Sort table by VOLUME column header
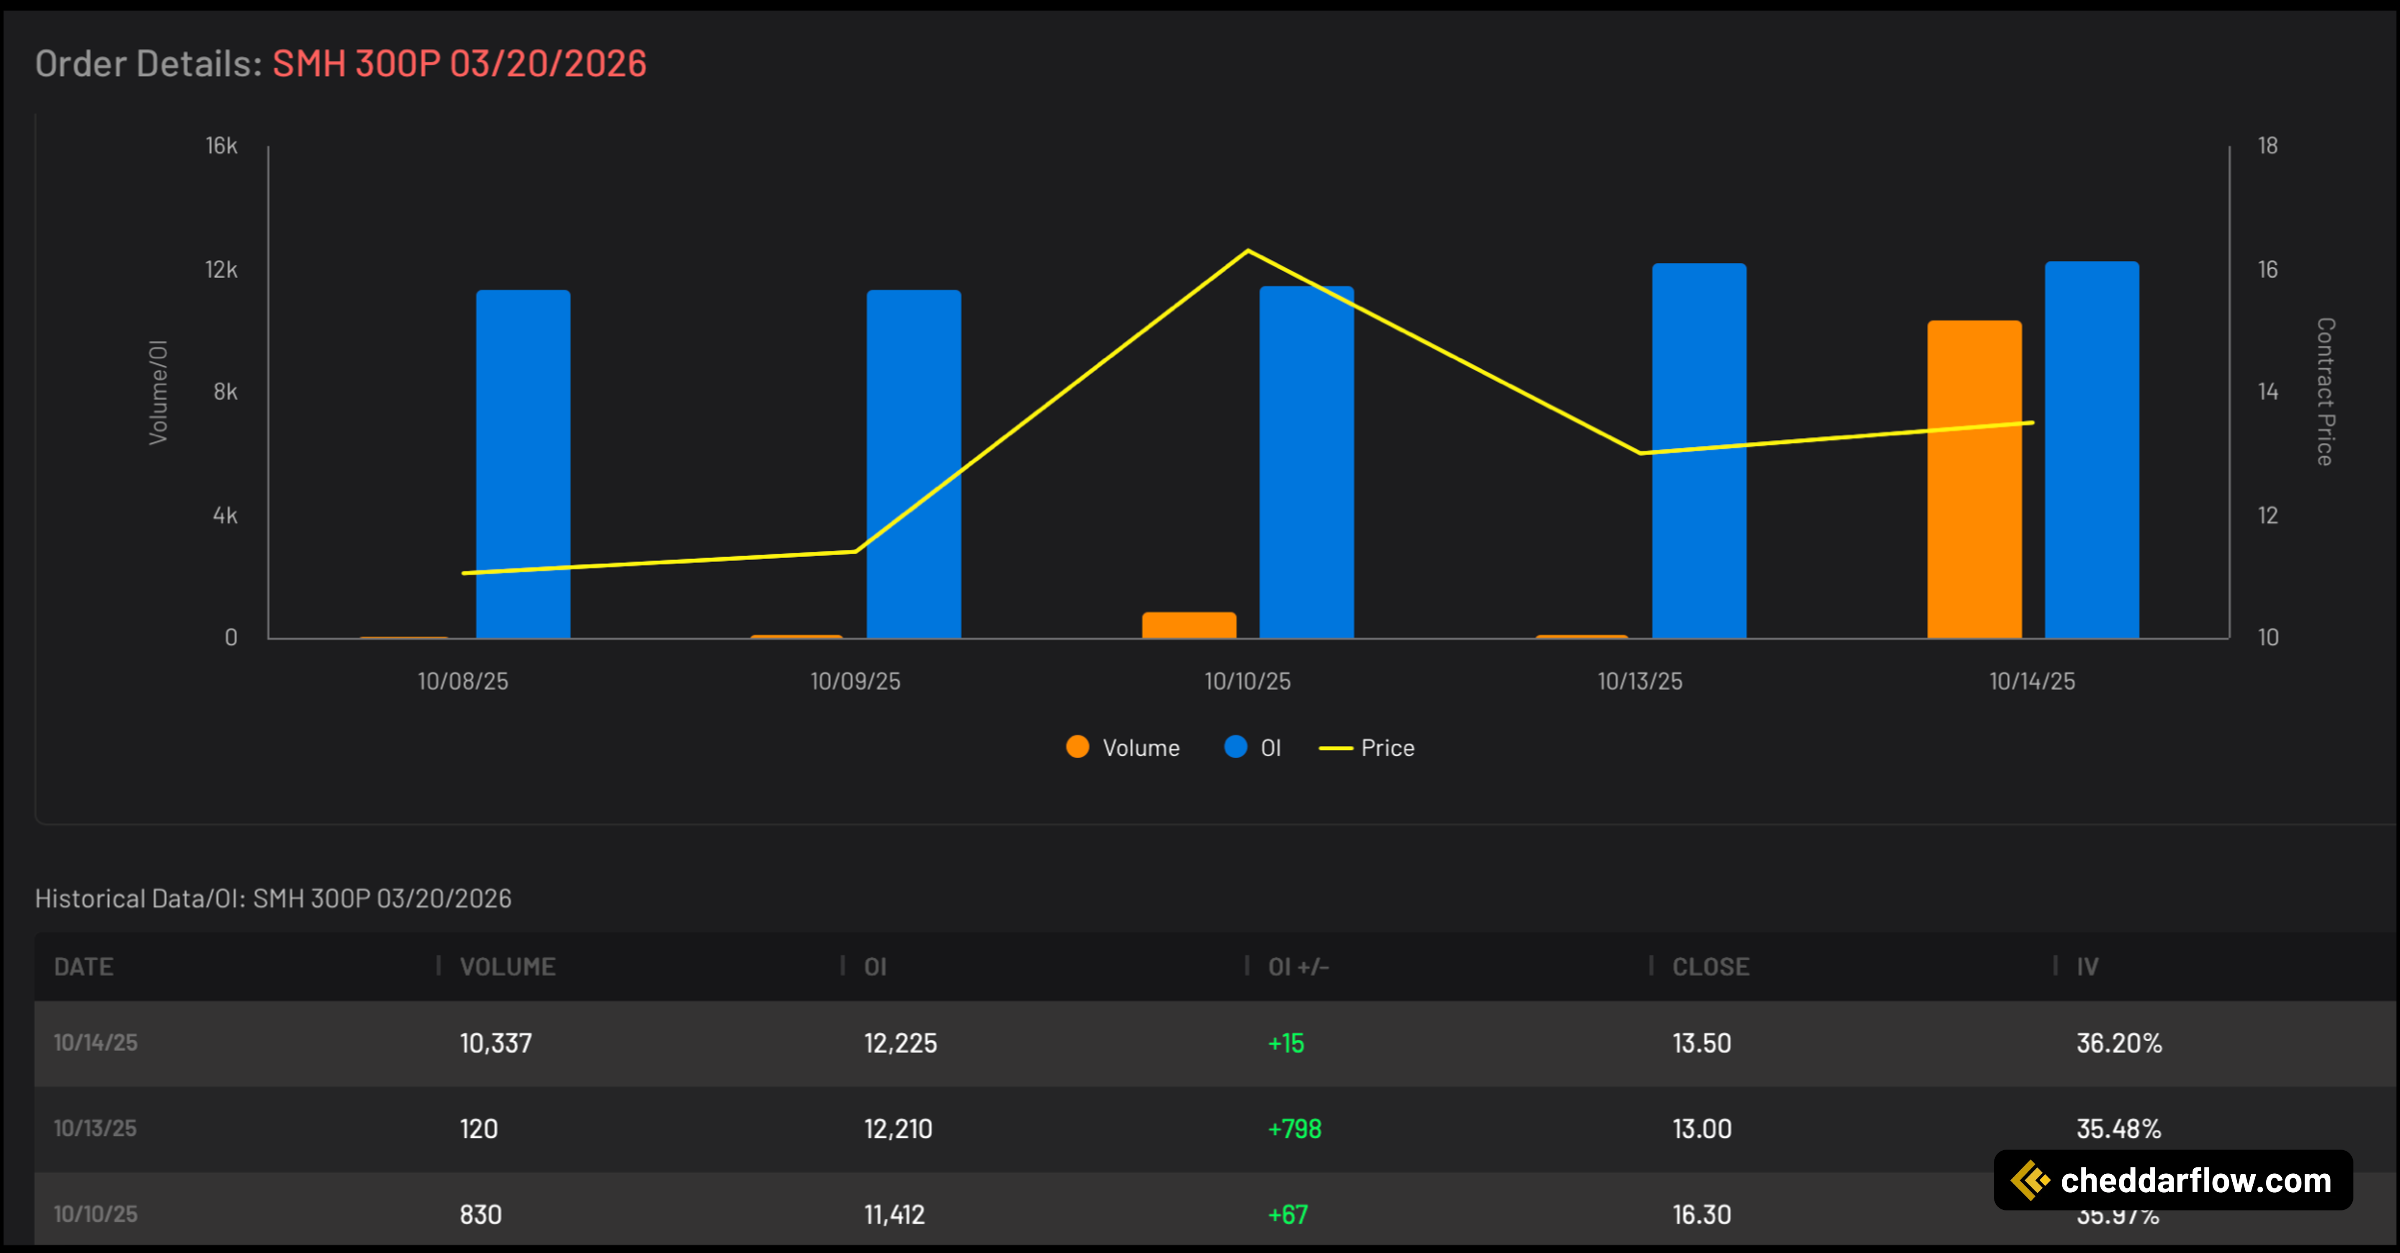 point(507,967)
